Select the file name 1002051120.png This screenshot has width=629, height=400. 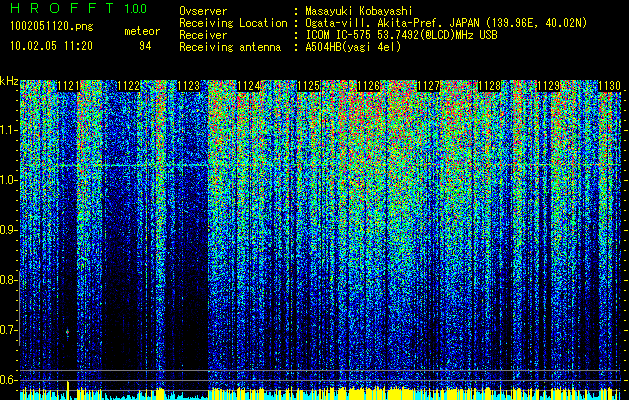click(52, 27)
